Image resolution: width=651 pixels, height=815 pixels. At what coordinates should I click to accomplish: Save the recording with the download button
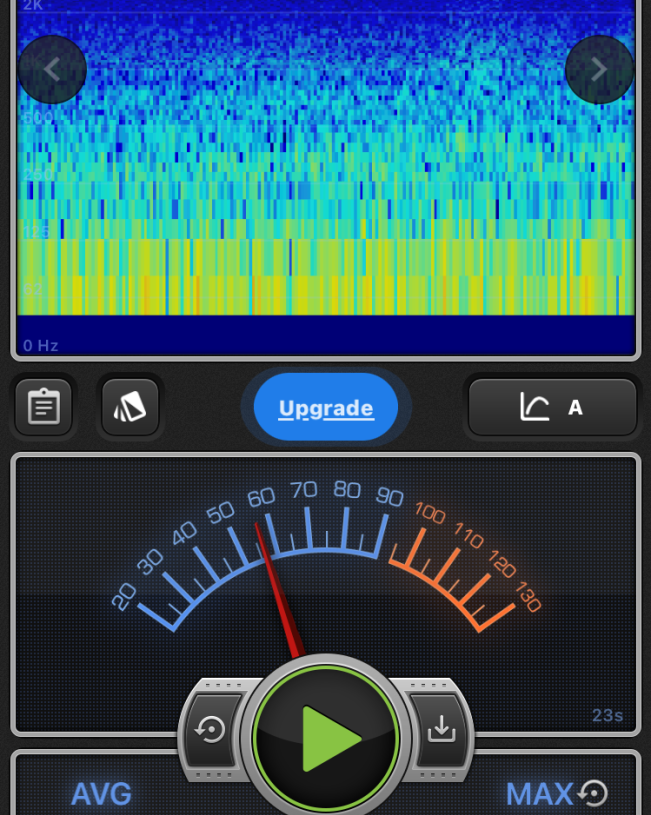[x=441, y=731]
